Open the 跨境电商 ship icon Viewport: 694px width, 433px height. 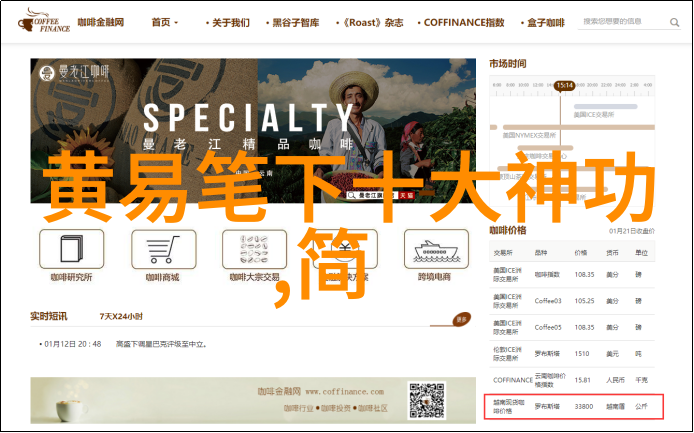pyautogui.click(x=436, y=249)
